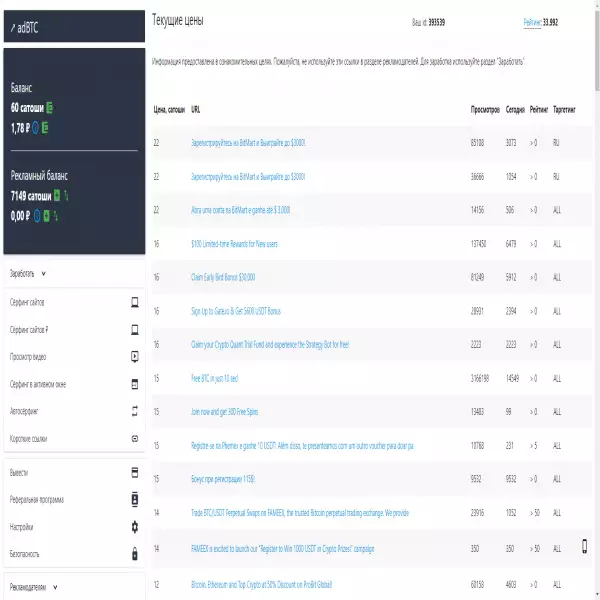
Task: Click the Автосерфинг repeat arrows icon
Action: pos(134,411)
